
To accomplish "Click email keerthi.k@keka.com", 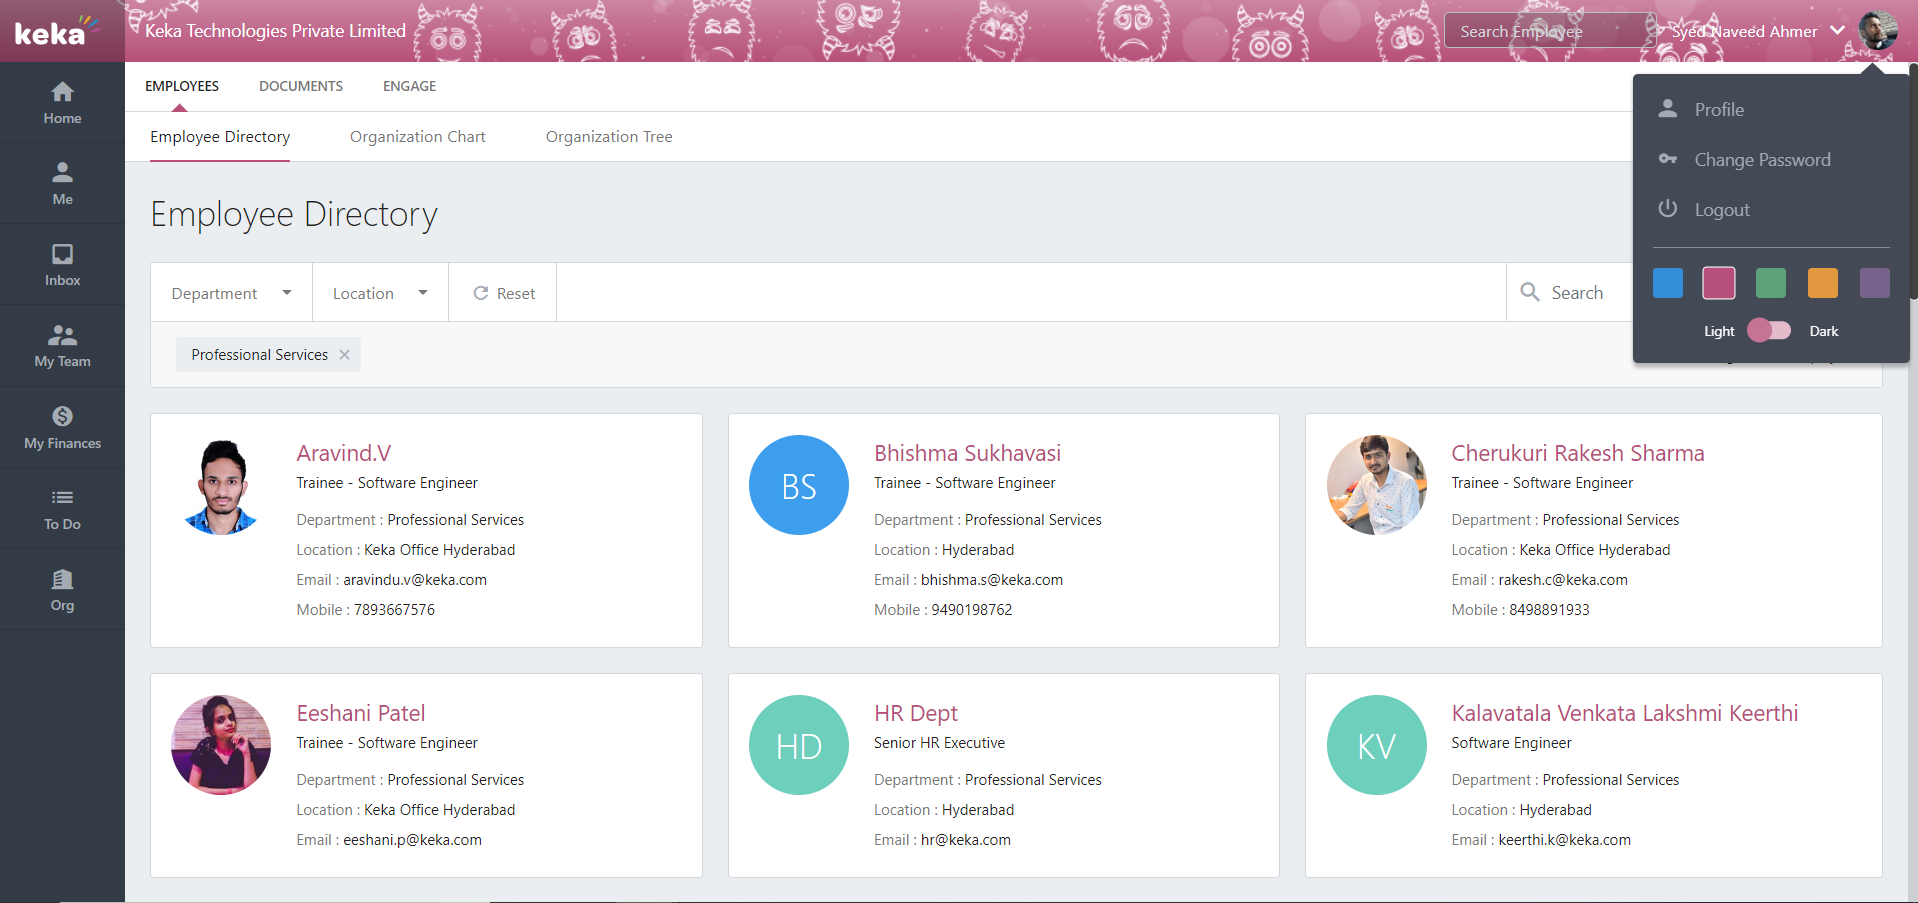I will pos(1564,840).
